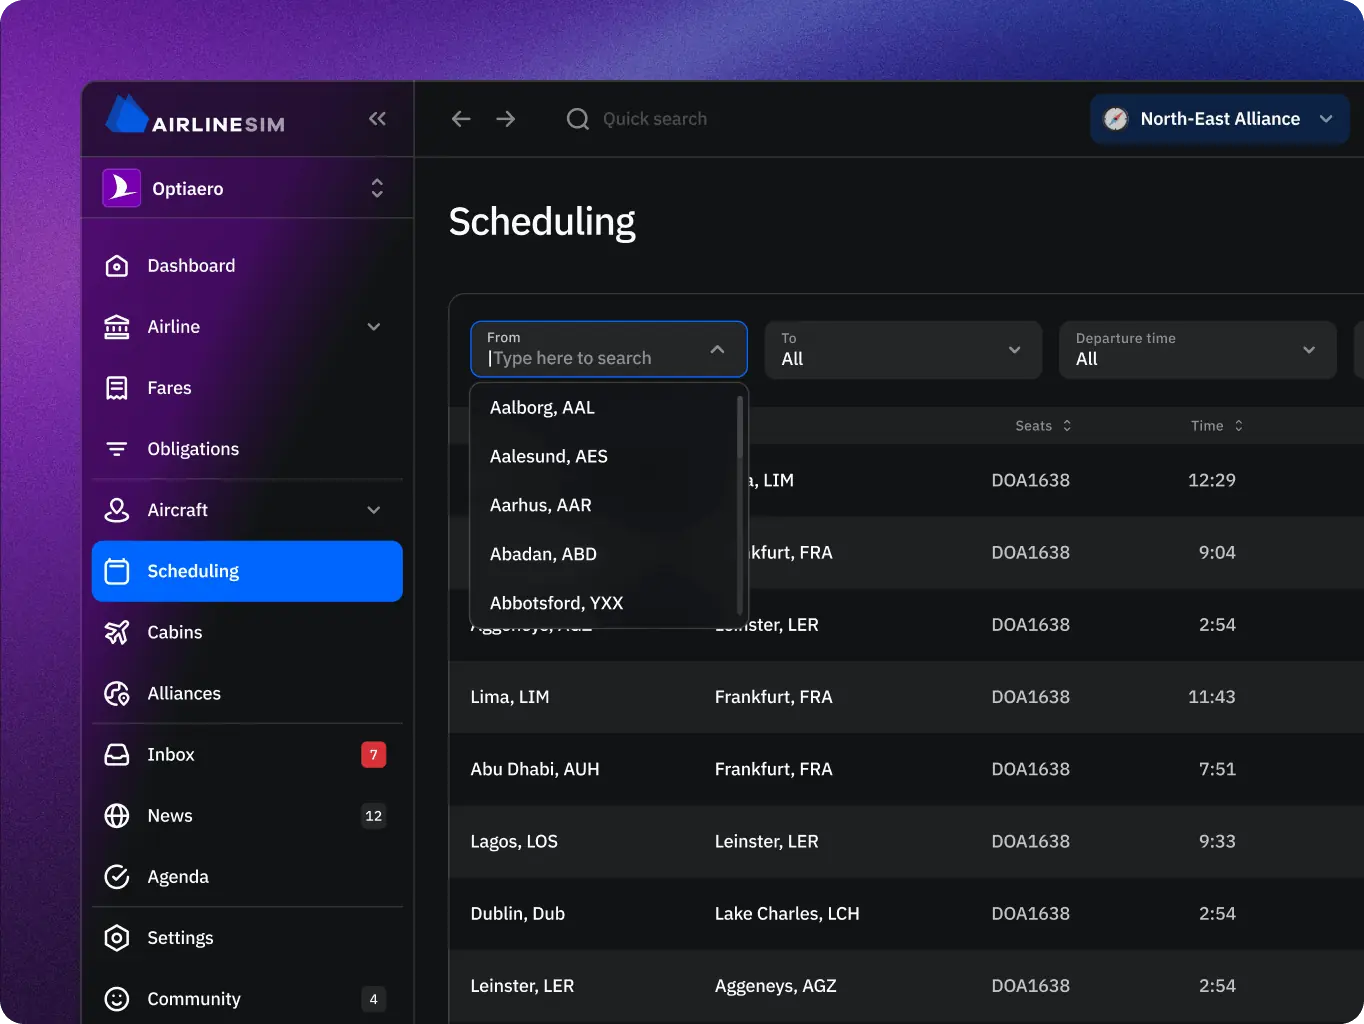Expand the Aircraft submenu chevron
This screenshot has height=1024, width=1364.
(374, 510)
